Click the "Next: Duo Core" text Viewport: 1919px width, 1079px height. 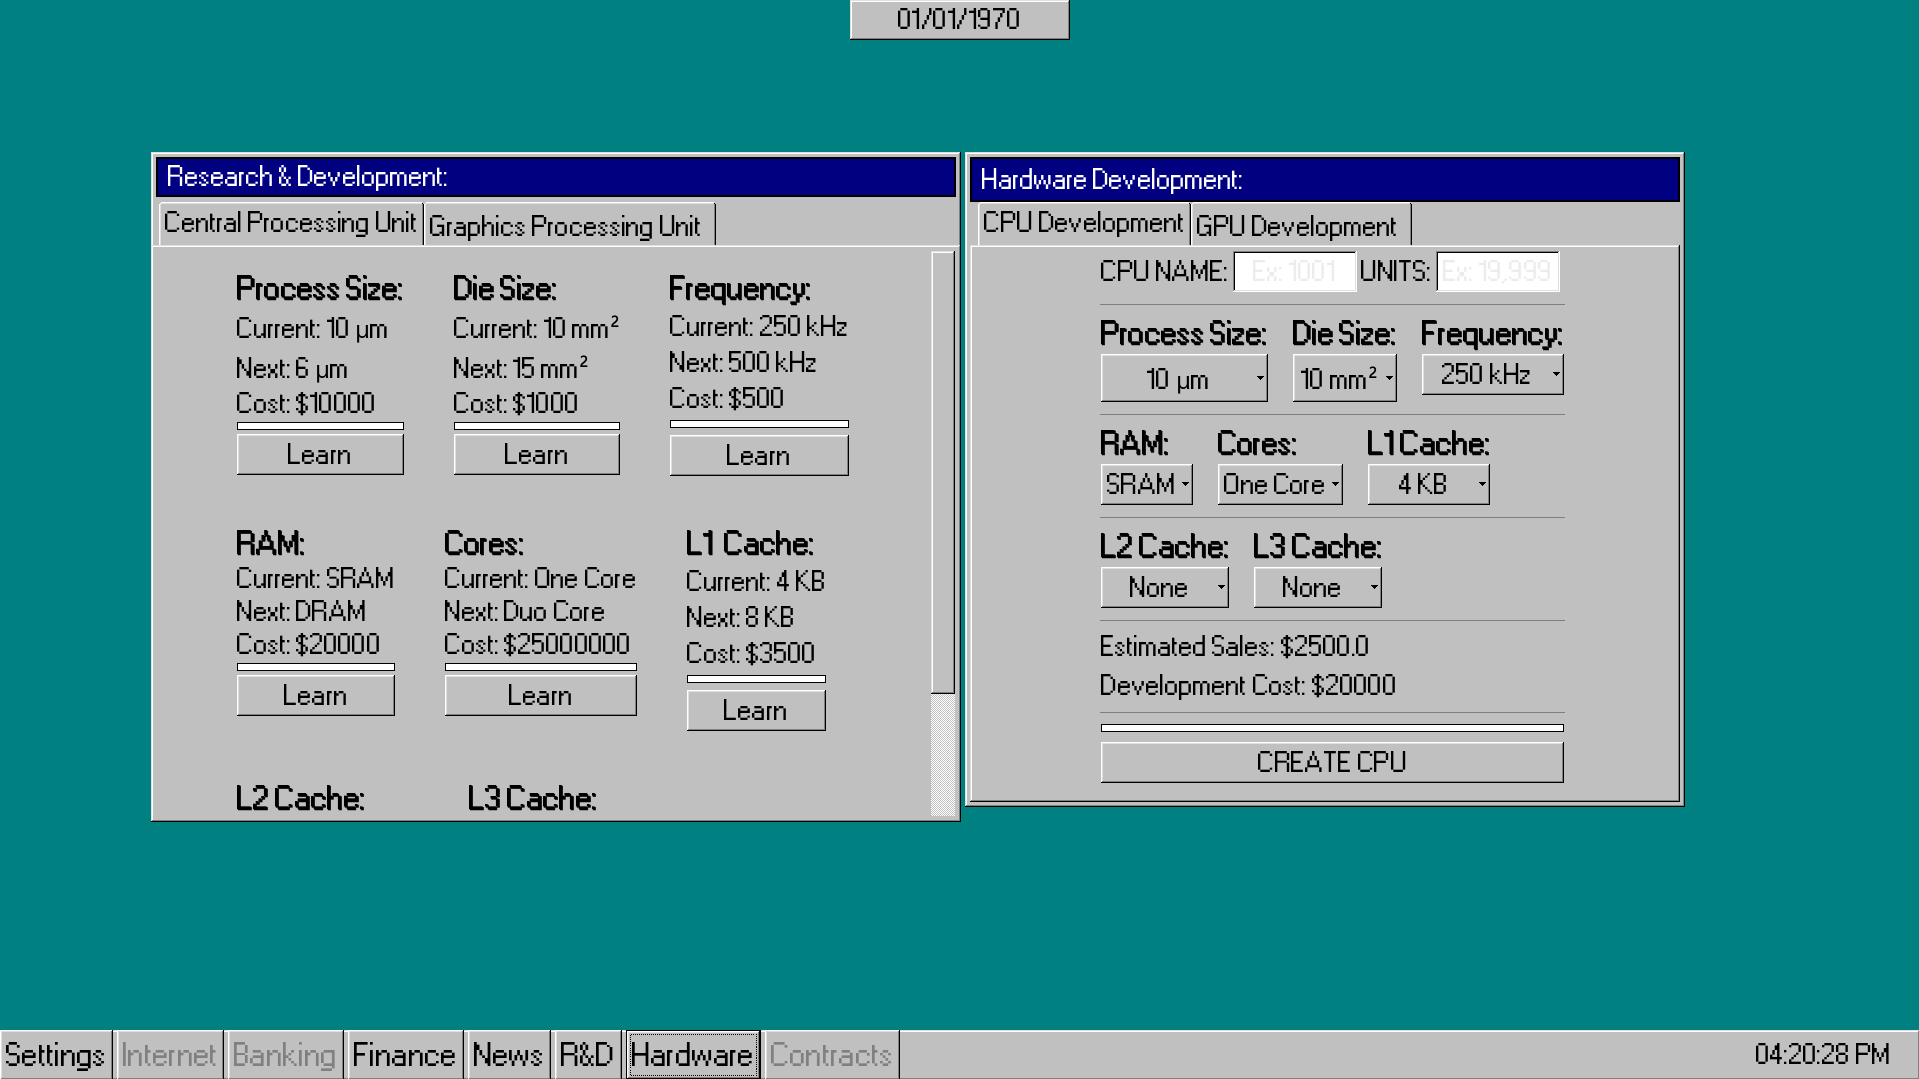pos(523,612)
